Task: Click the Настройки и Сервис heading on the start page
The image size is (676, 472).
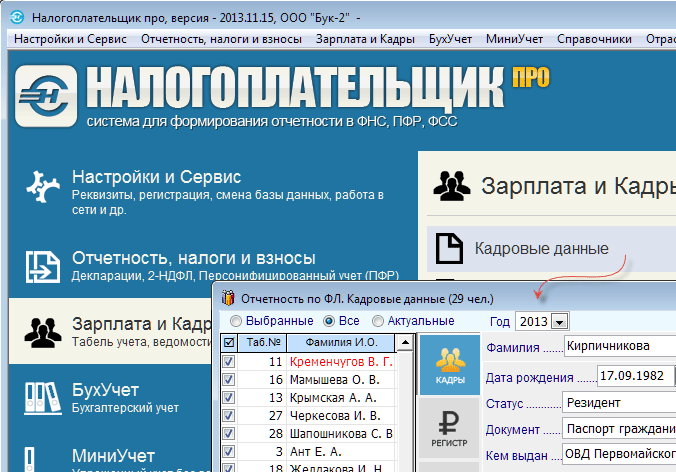Action: [x=156, y=177]
